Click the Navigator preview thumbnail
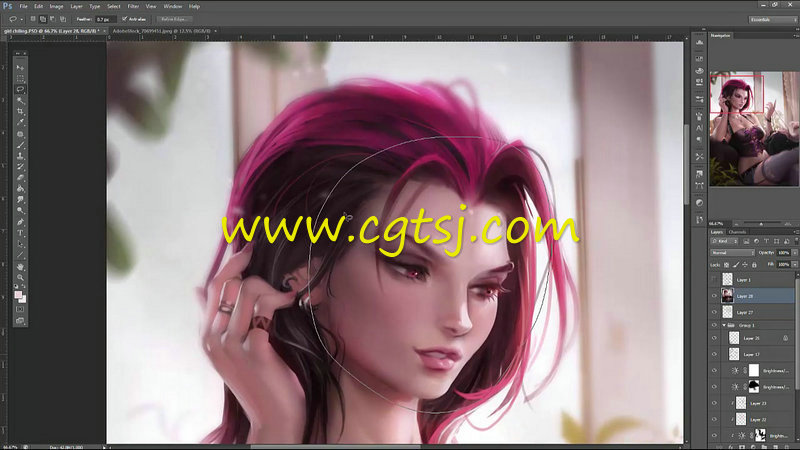Screen dimensions: 800x450 click(x=754, y=128)
